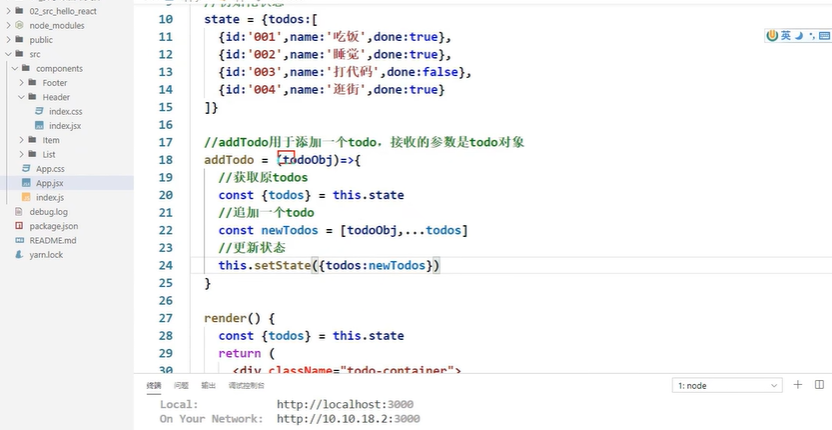
Task: Click the components folder icon
Action: pos(26,68)
